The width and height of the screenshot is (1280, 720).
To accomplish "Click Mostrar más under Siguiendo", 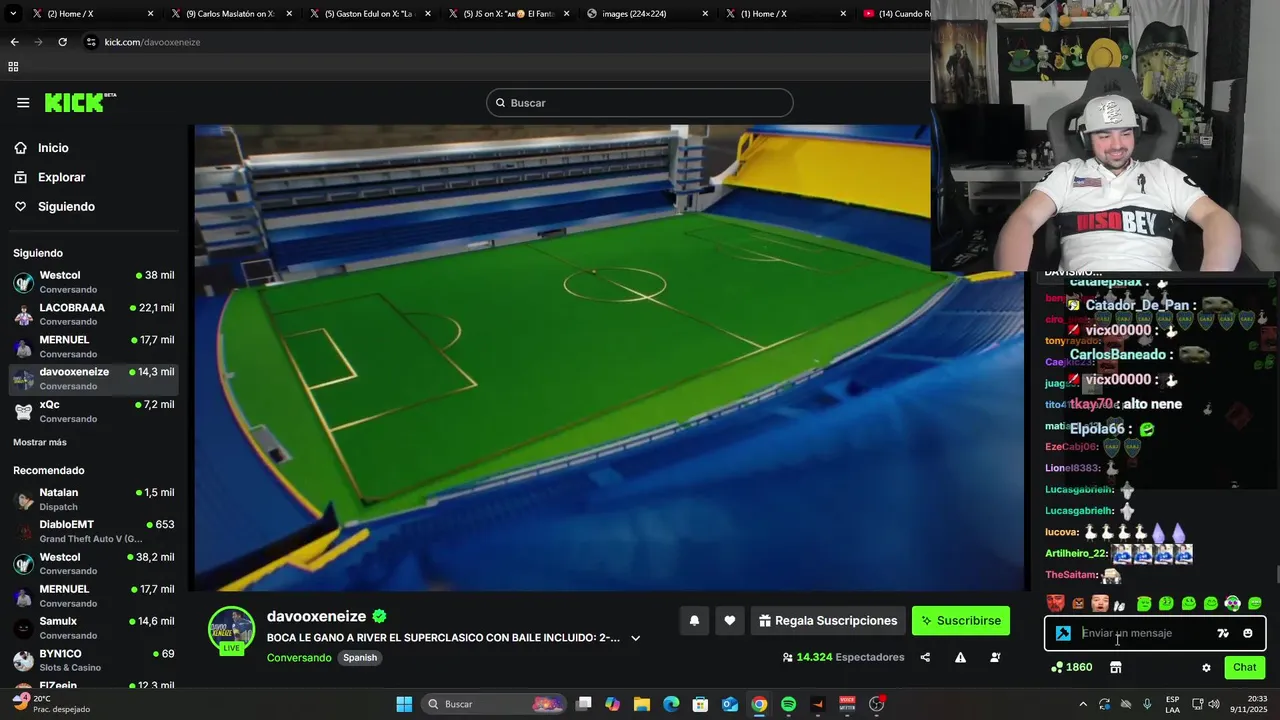I will click(40, 442).
